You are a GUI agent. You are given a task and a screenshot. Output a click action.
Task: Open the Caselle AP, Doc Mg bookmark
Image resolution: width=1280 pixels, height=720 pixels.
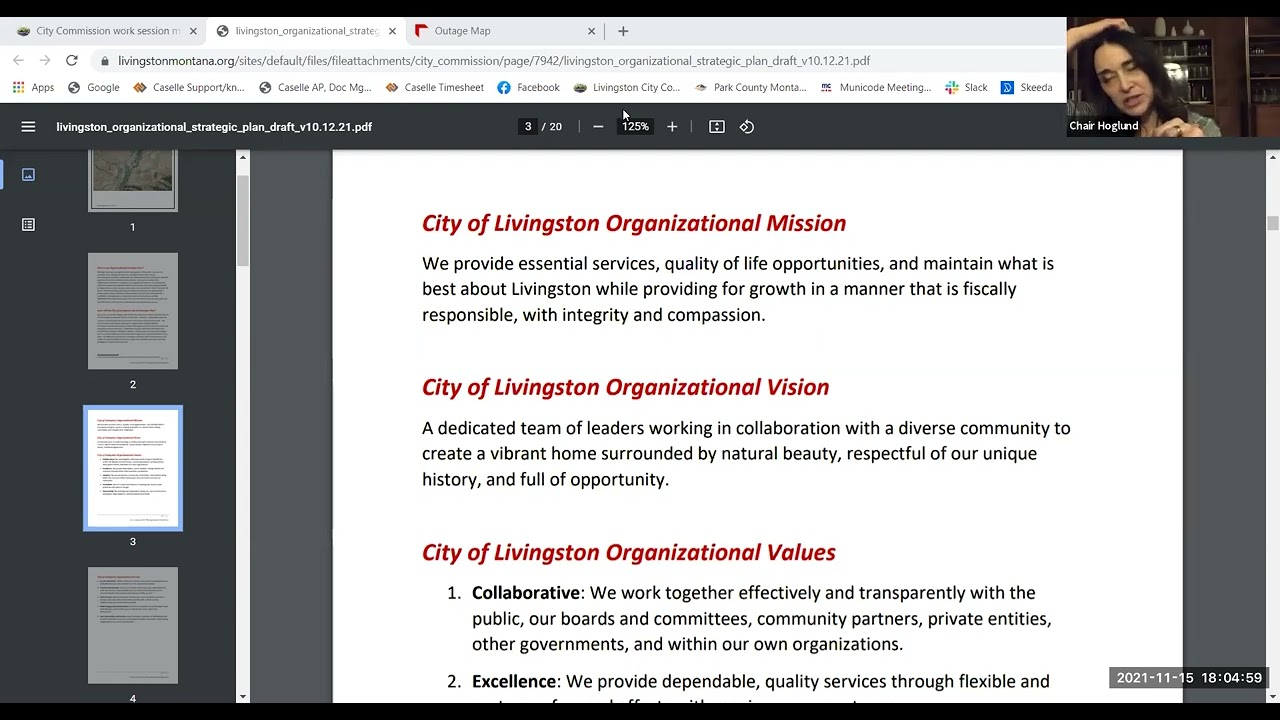pos(315,88)
